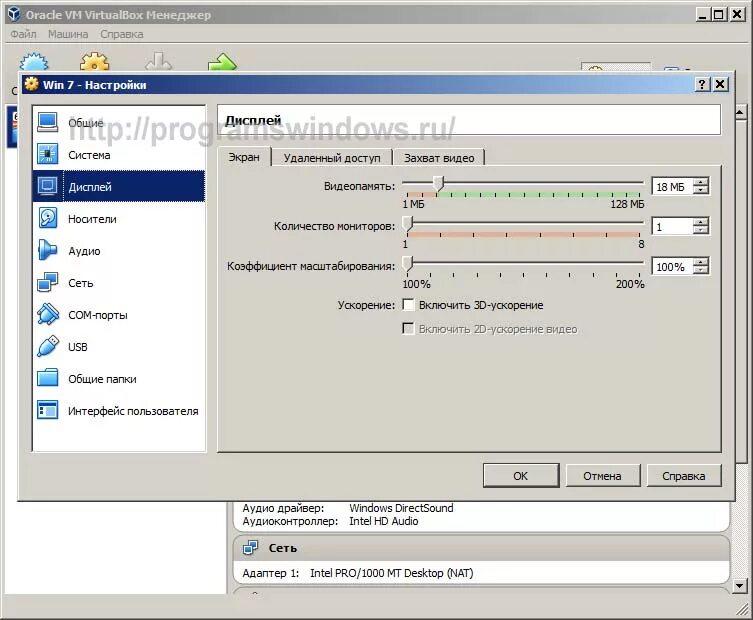Image resolution: width=753 pixels, height=620 pixels.
Task: Select the Интерфейс пользователя category label
Action: tap(133, 411)
